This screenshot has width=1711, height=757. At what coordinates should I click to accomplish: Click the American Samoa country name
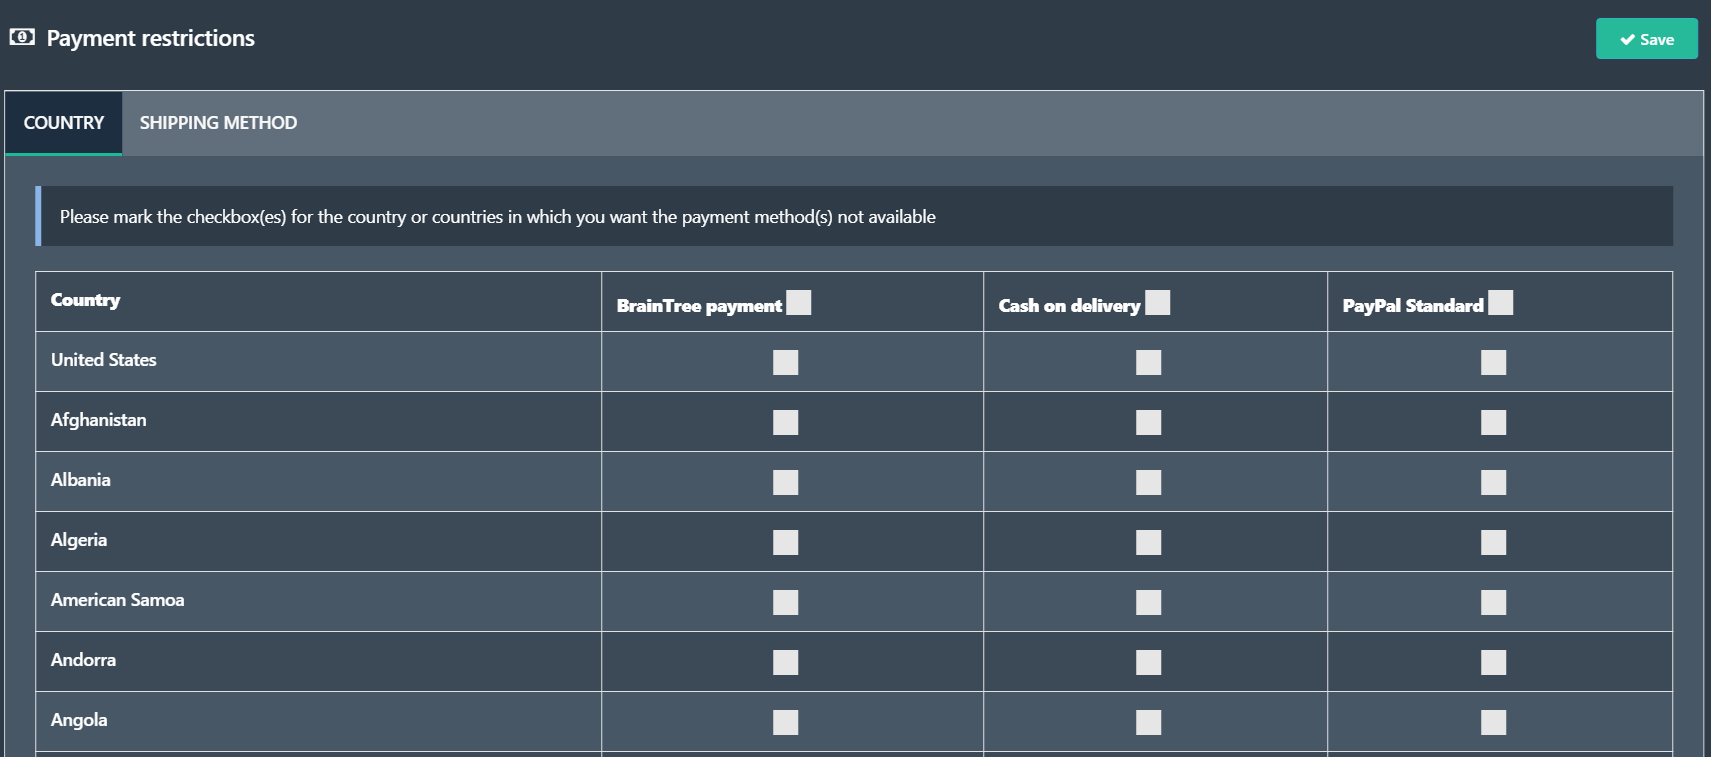pos(118,600)
